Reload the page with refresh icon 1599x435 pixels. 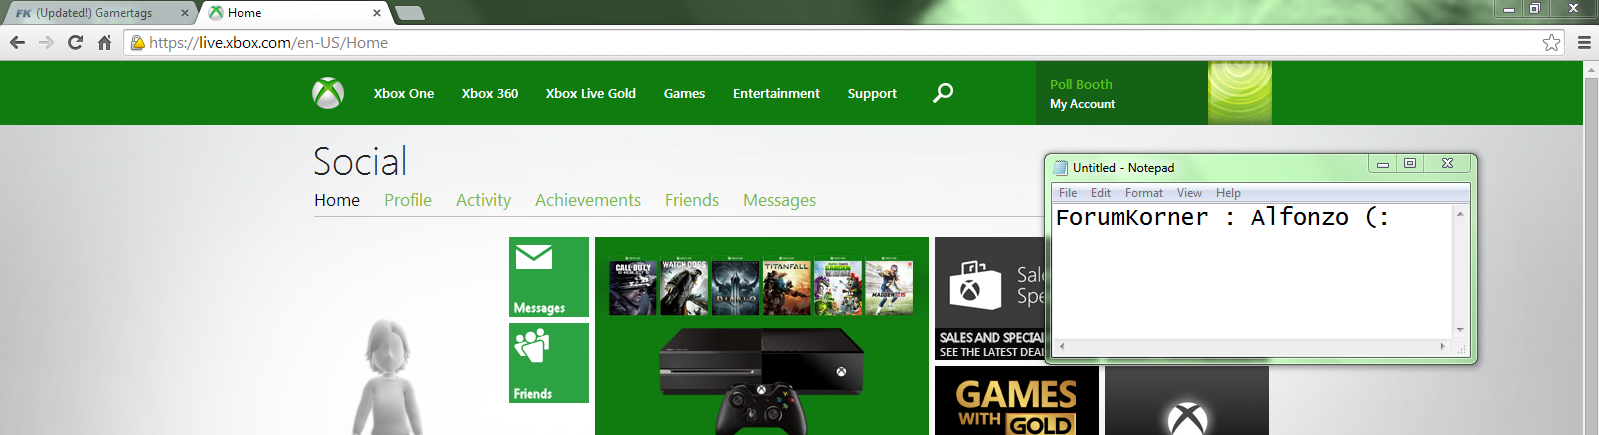[x=75, y=42]
